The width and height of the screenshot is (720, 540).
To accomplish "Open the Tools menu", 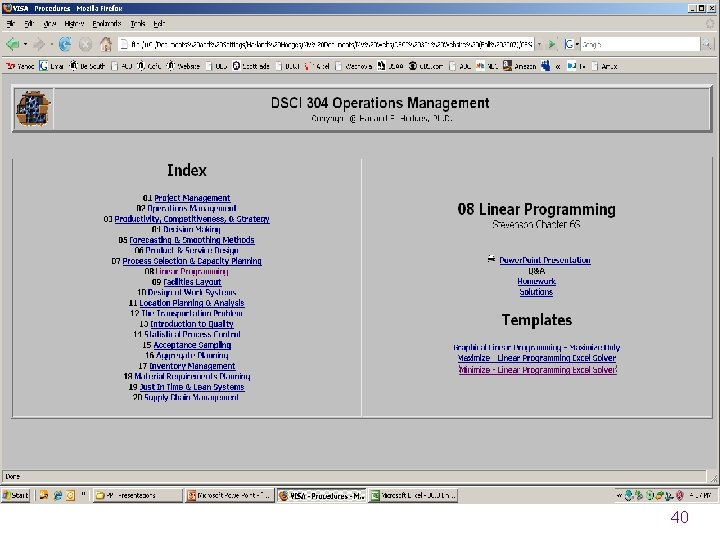I will (x=138, y=23).
